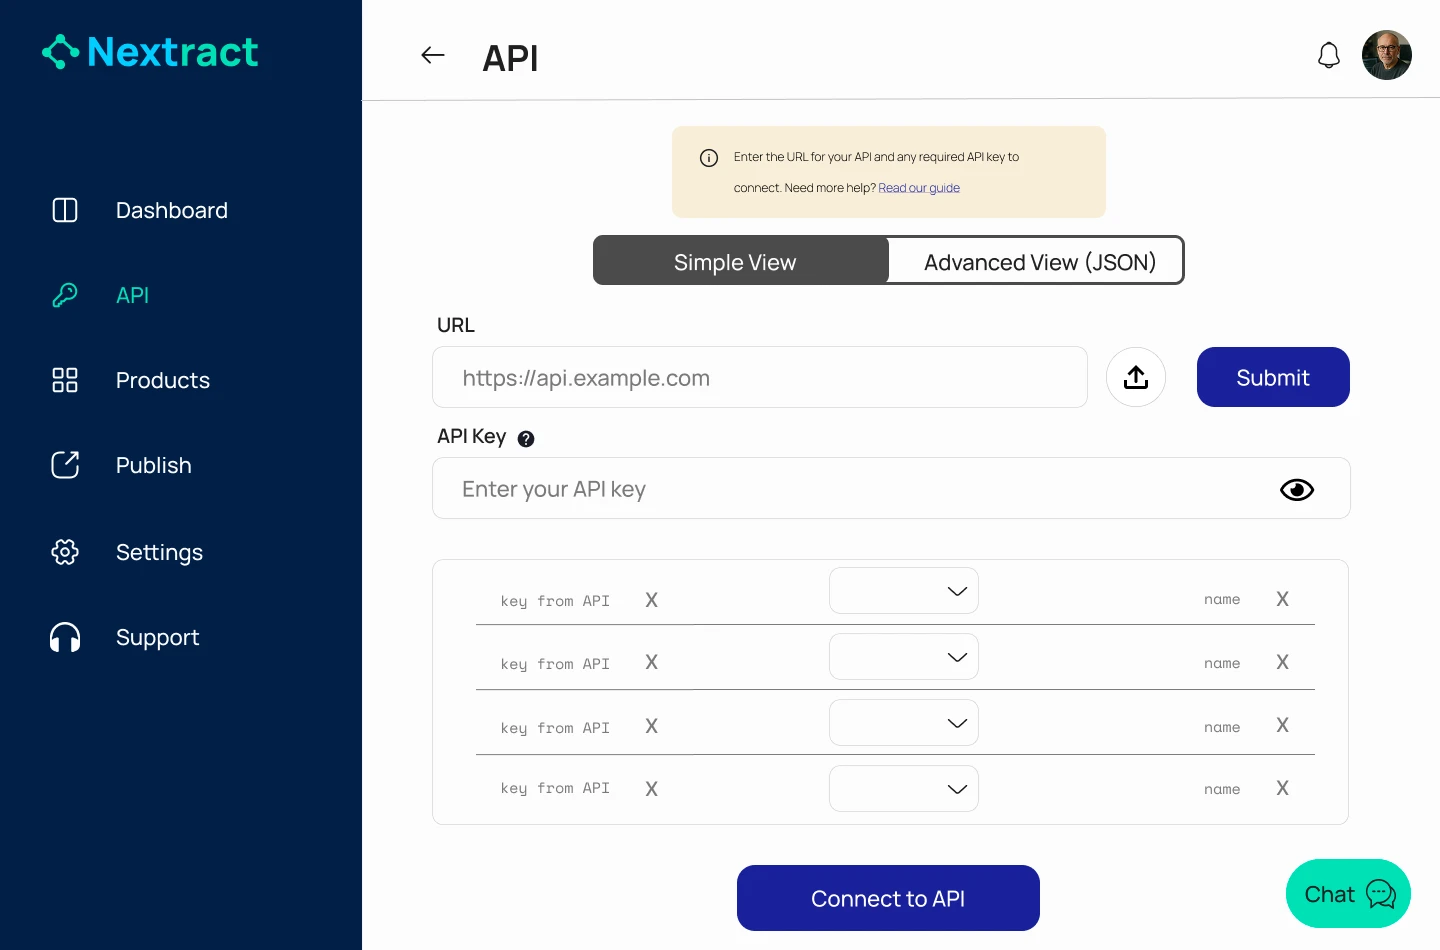1440x950 pixels.
Task: Click the upload icon beside URL field
Action: tap(1136, 377)
